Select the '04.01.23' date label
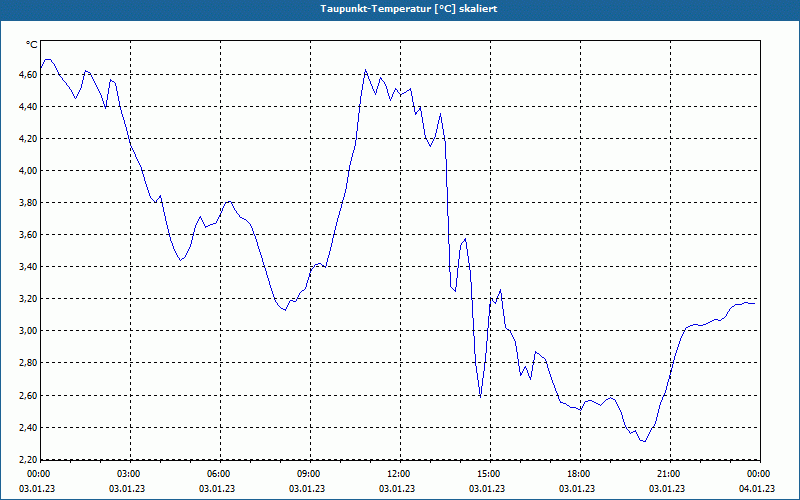 tap(757, 489)
